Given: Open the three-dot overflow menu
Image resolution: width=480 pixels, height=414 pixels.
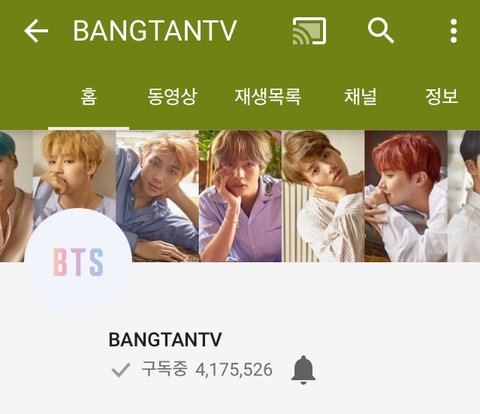Looking at the screenshot, I should tap(453, 31).
